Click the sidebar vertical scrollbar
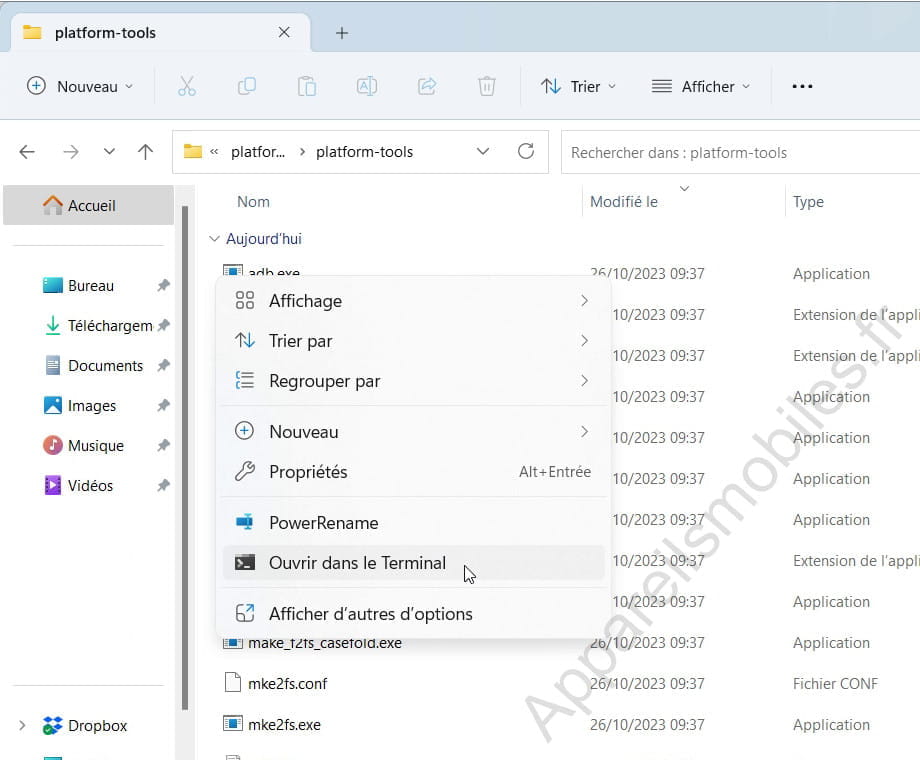 pos(185,458)
